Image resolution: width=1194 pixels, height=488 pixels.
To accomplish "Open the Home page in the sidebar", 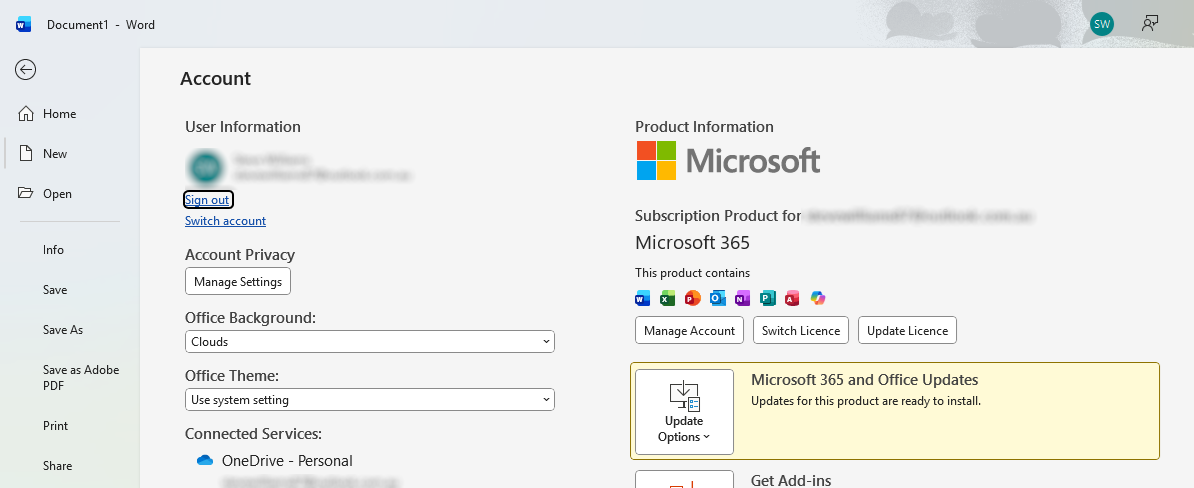I will pos(59,113).
